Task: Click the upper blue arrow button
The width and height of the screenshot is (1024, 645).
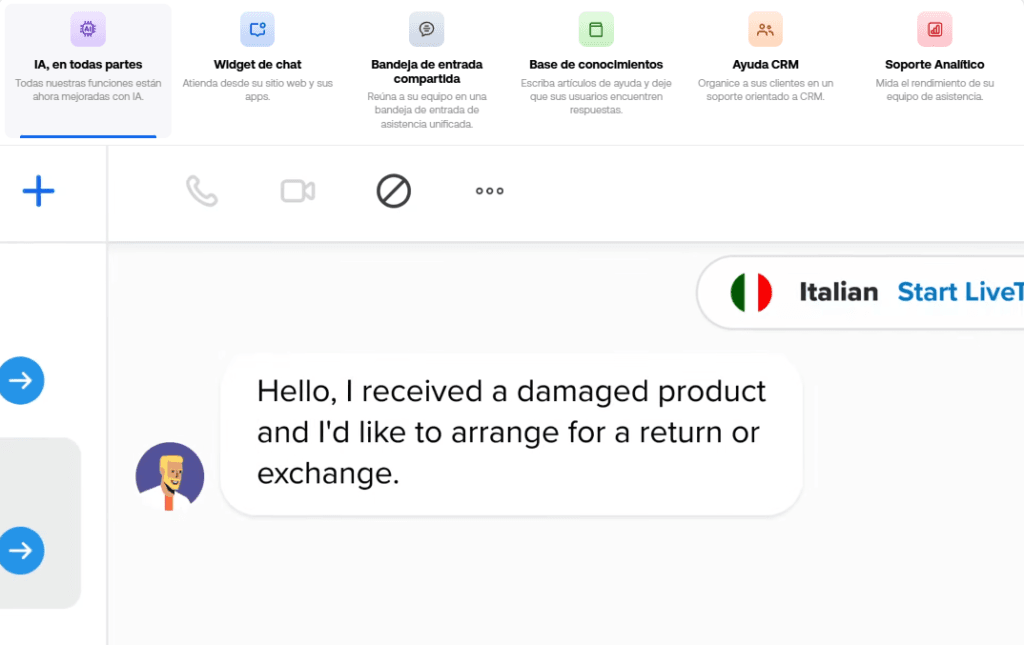Action: coord(21,380)
